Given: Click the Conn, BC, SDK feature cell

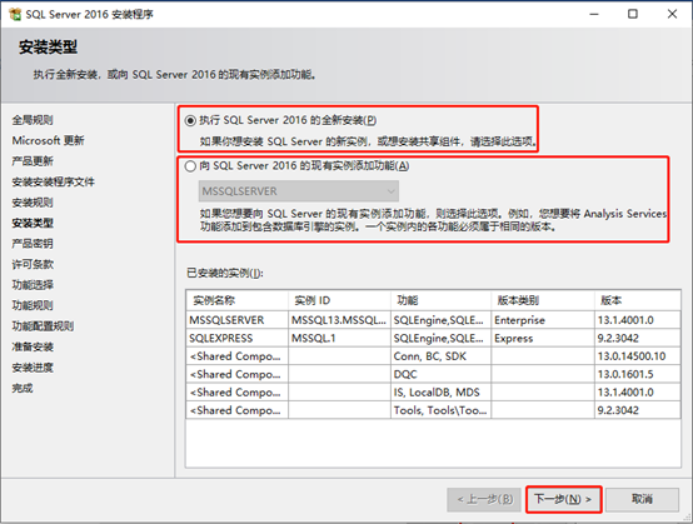Looking at the screenshot, I should (441, 356).
